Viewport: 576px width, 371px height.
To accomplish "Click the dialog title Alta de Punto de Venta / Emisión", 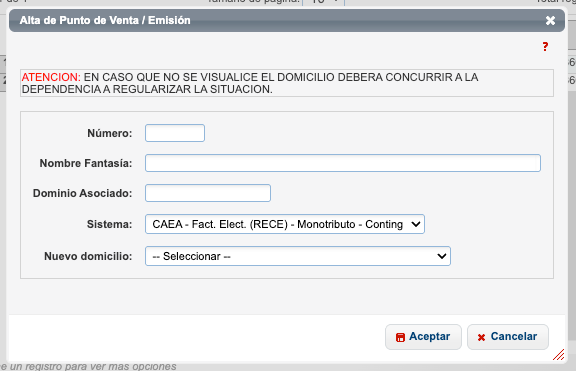I will coord(105,20).
